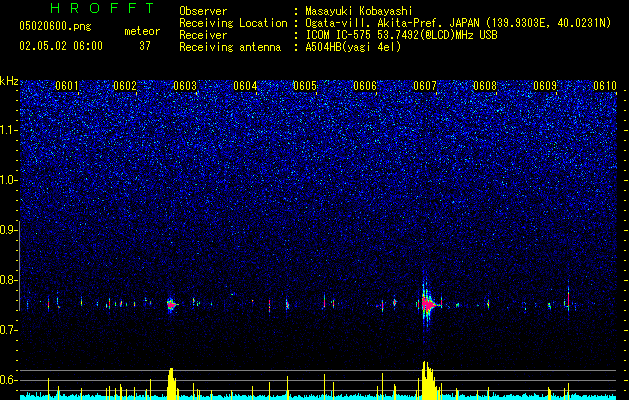629x400 pixels.
Task: Click the 0.8 frequency axis label
Action: [x=9, y=280]
